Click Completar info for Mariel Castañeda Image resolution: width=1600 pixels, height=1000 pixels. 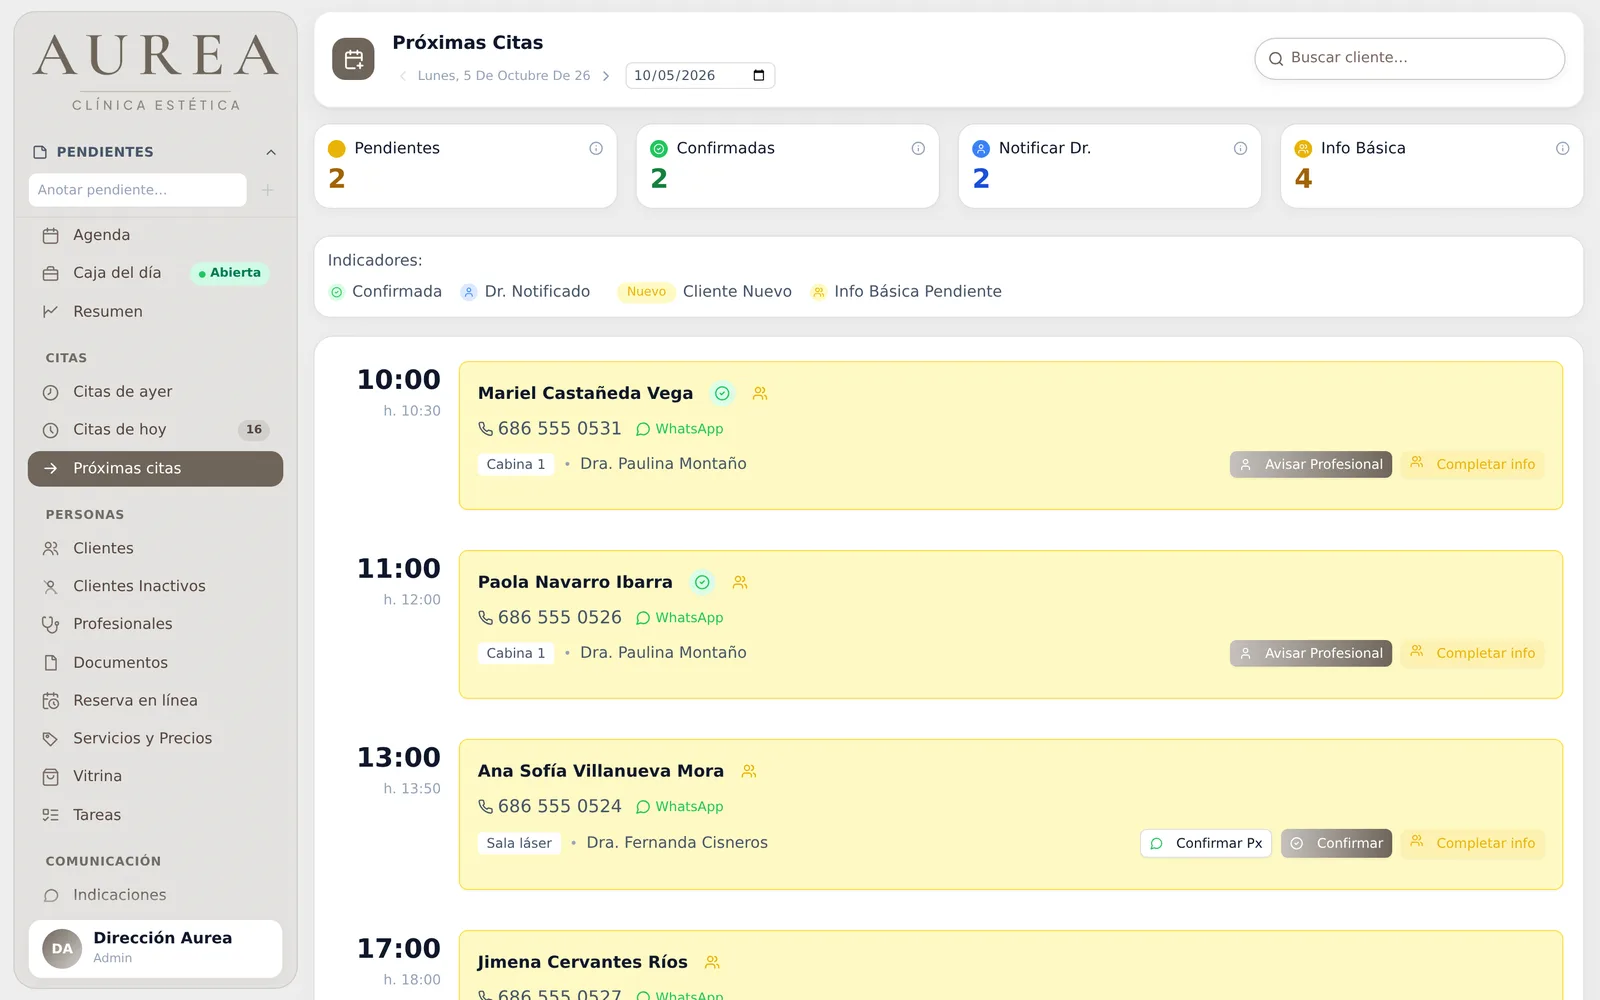(1472, 464)
